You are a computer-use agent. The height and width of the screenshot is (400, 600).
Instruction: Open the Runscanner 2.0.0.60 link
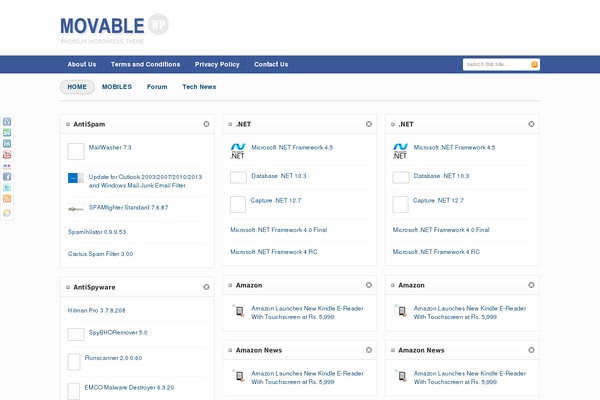tap(113, 358)
